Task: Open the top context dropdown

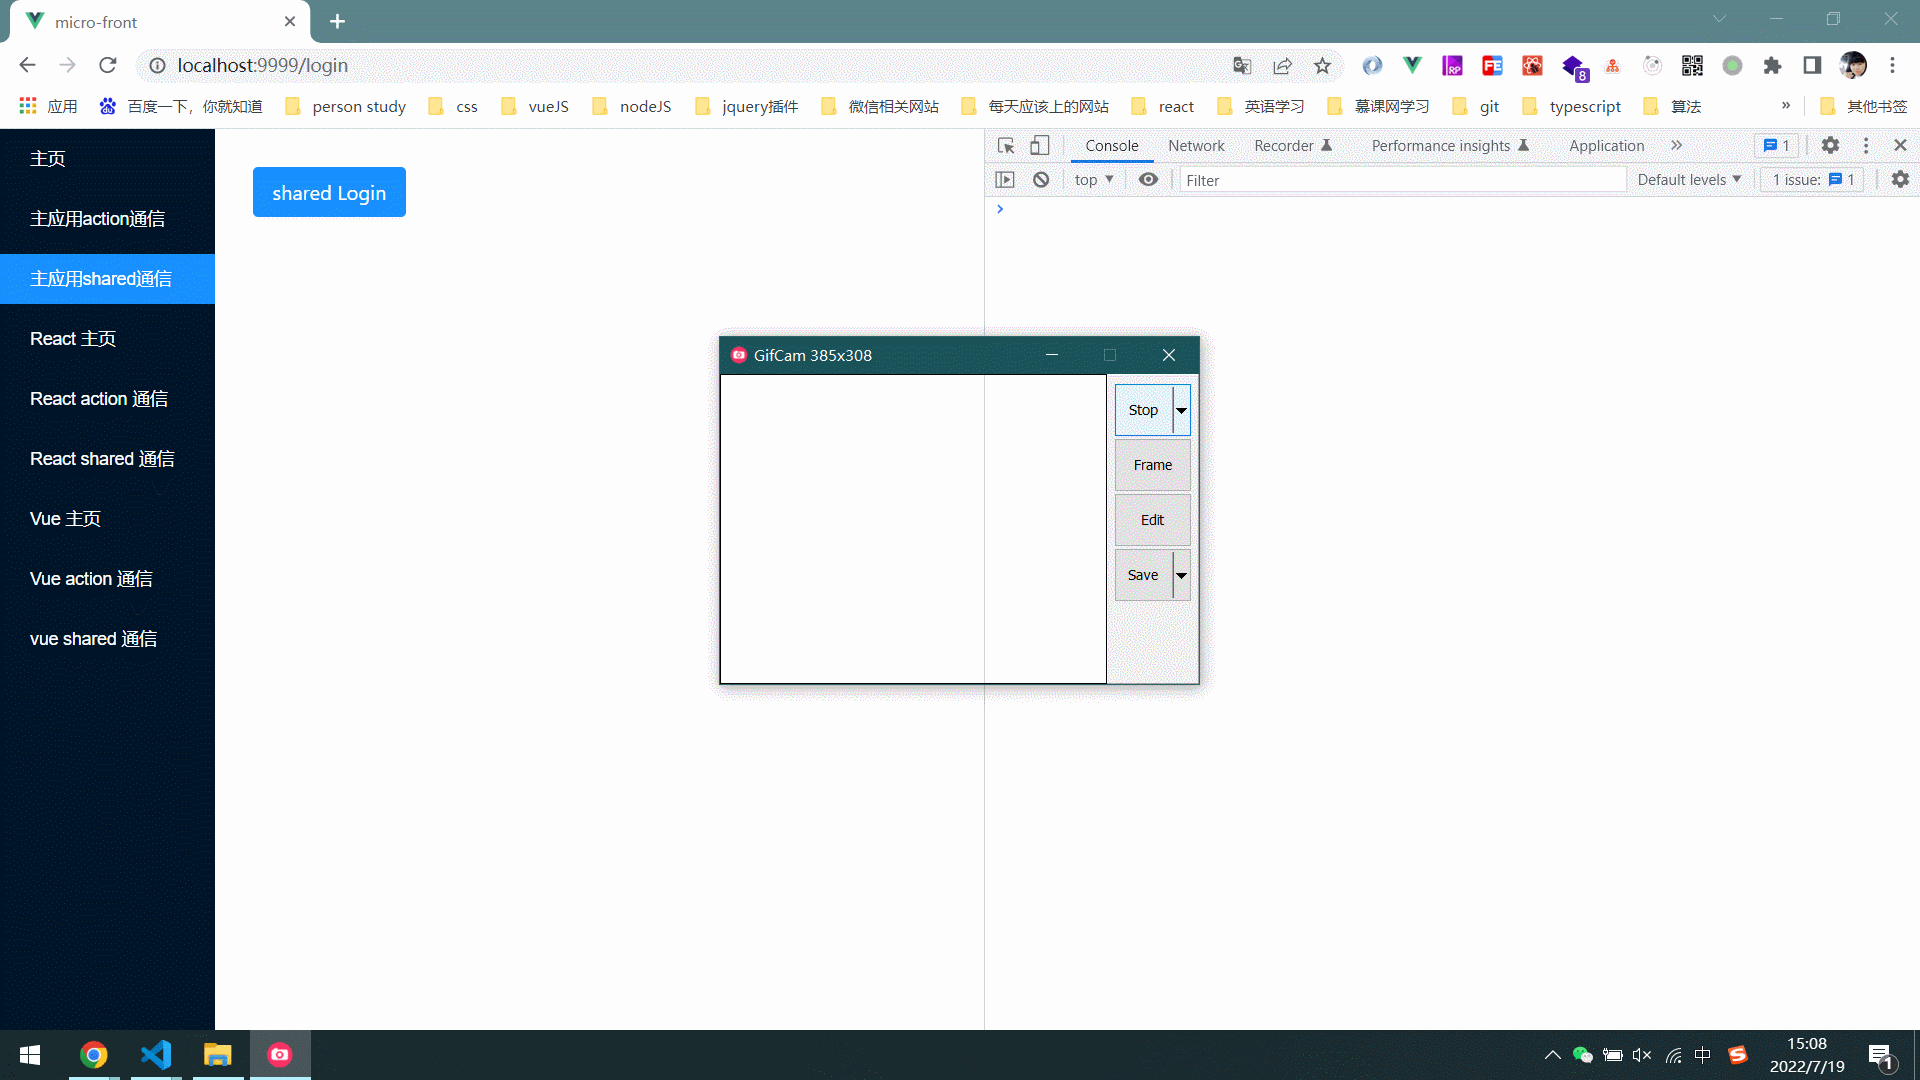Action: [1094, 180]
